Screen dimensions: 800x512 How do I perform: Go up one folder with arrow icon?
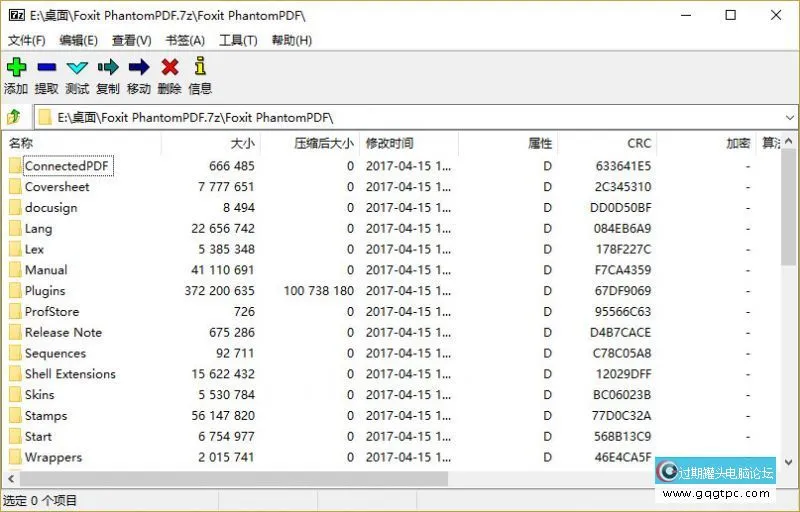pyautogui.click(x=14, y=117)
